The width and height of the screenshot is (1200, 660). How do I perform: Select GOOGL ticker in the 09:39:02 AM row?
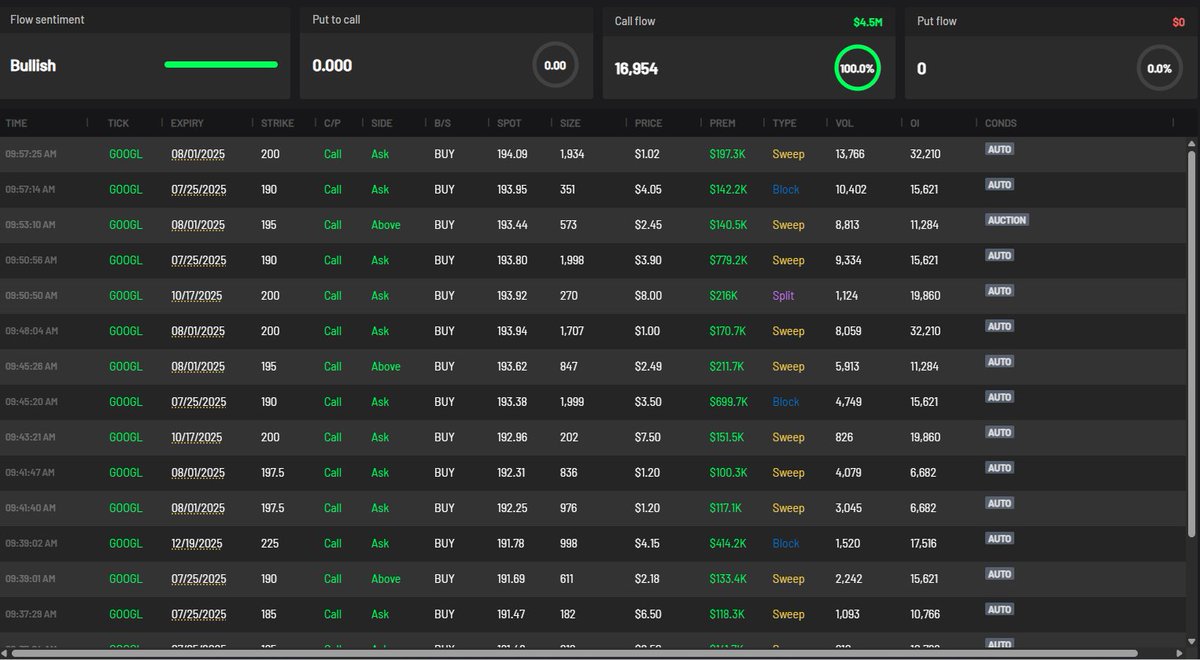(125, 543)
